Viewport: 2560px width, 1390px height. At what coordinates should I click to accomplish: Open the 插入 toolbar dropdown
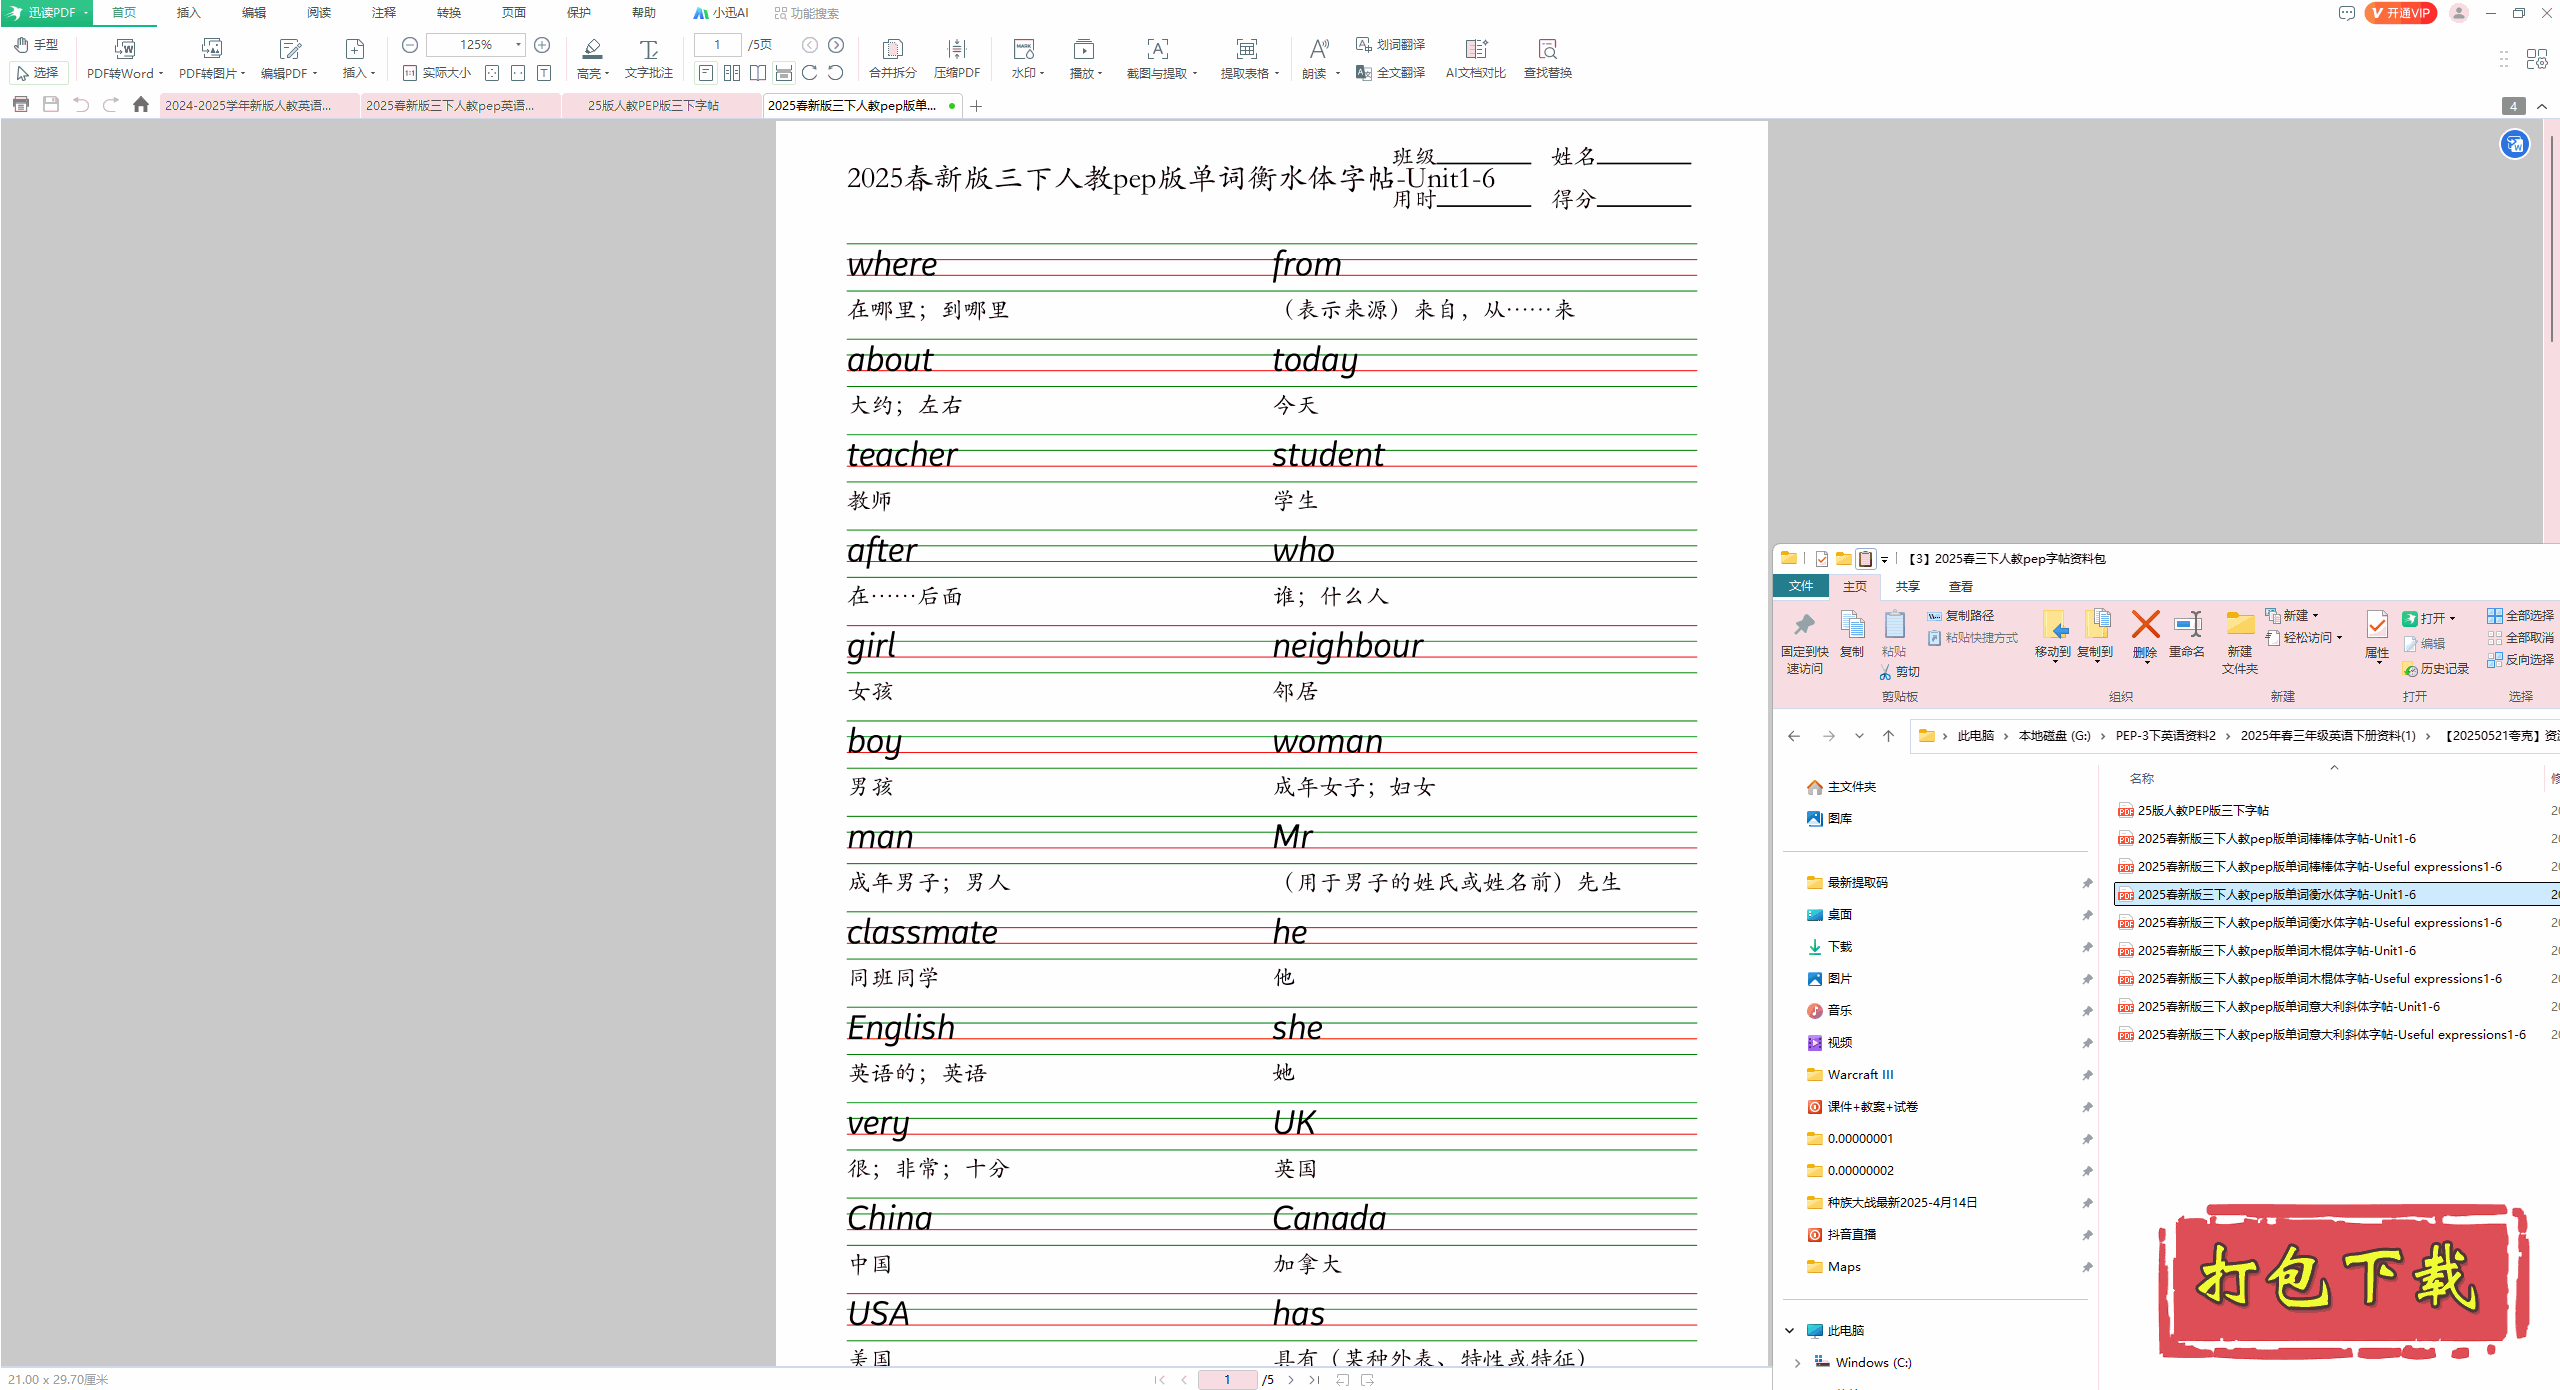357,60
